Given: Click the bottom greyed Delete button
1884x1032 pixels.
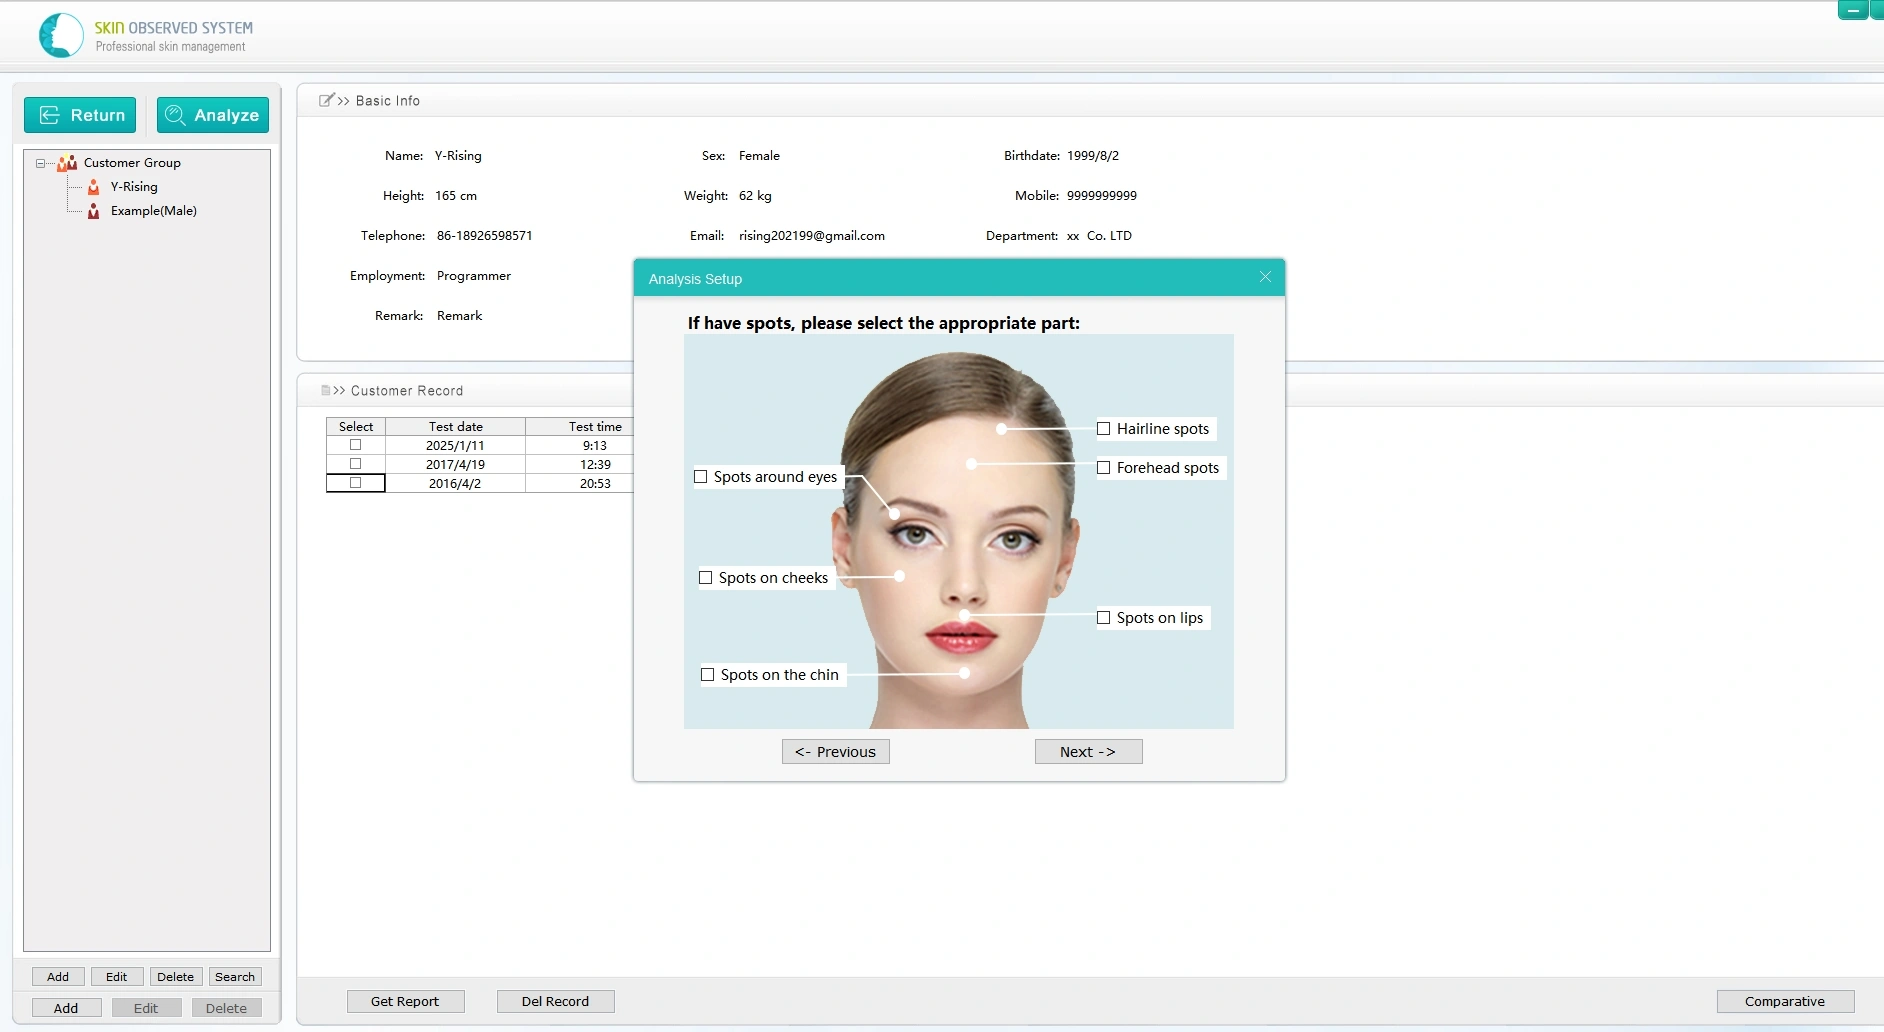Looking at the screenshot, I should tap(226, 1008).
